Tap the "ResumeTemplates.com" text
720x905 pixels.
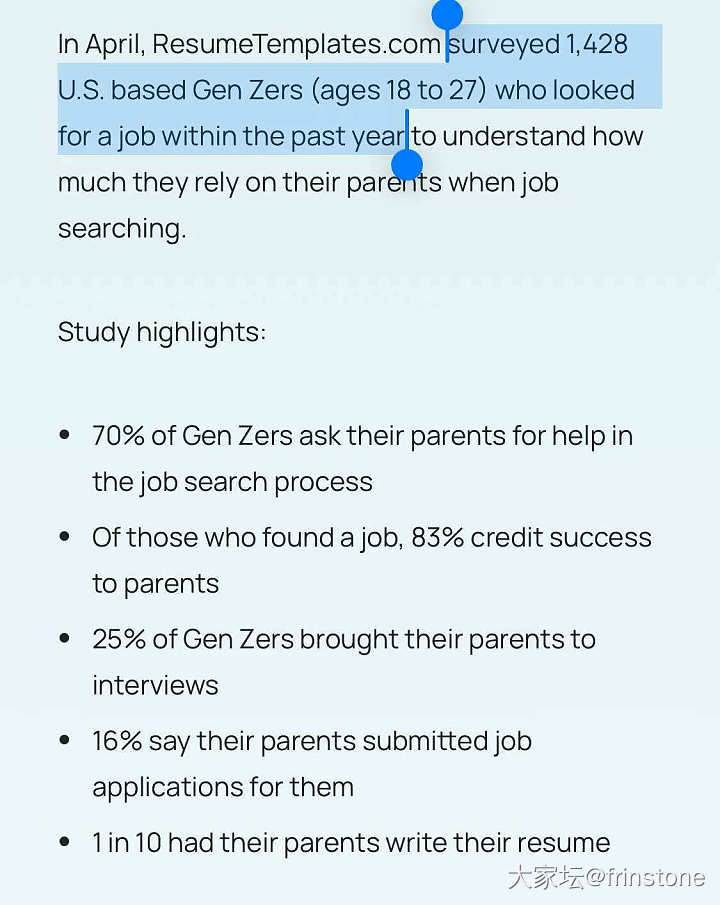click(296, 44)
